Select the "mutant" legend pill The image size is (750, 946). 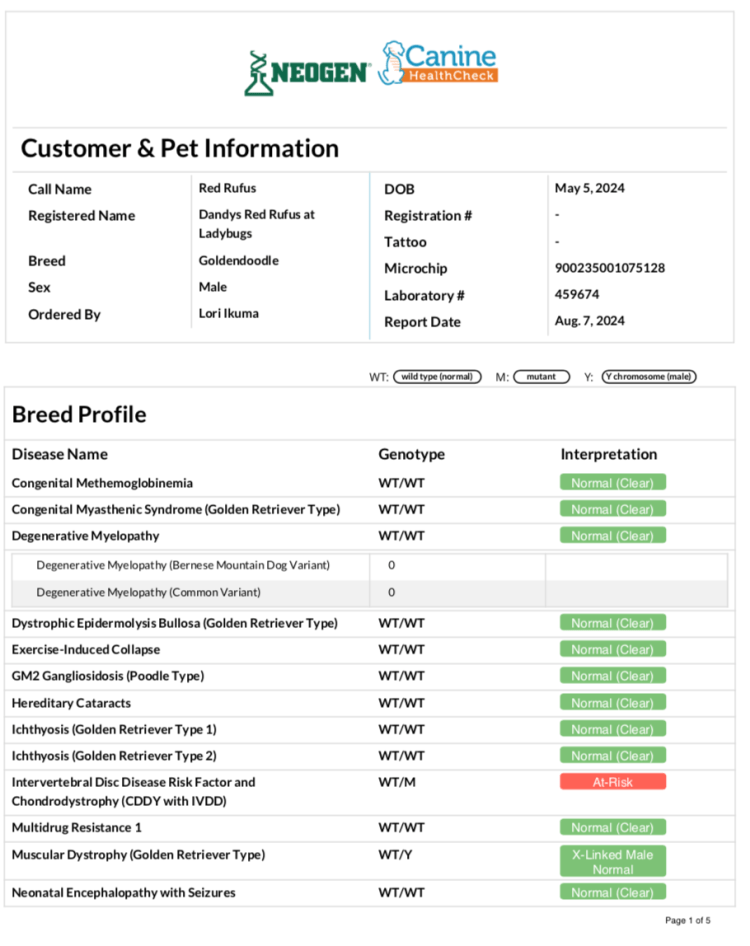point(541,377)
